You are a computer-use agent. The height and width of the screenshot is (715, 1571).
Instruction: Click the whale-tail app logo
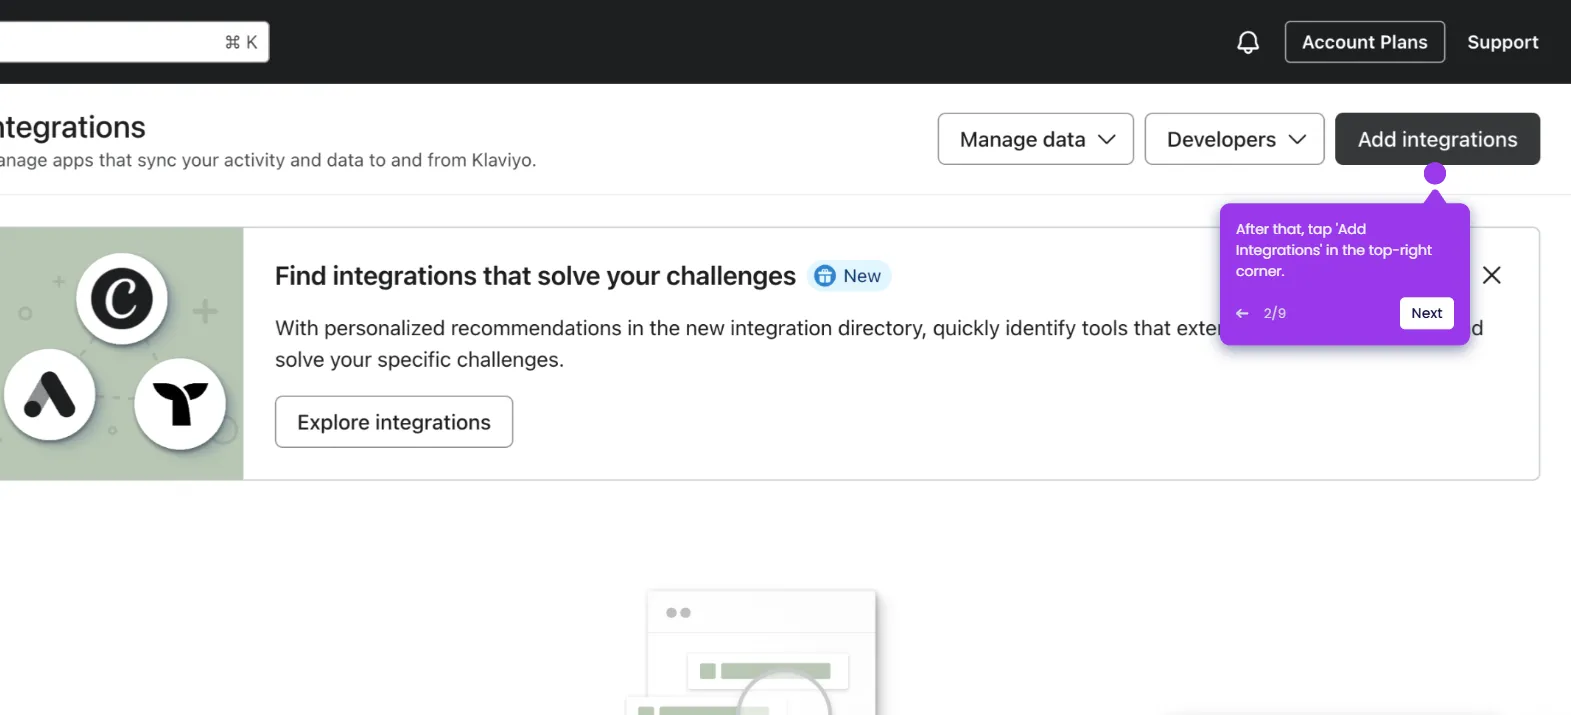pos(180,403)
